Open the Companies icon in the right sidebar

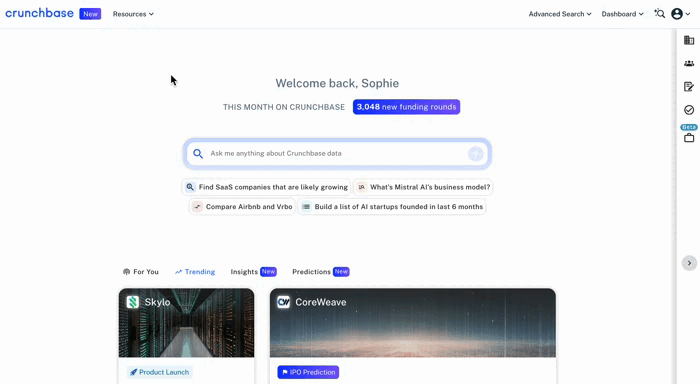689,40
